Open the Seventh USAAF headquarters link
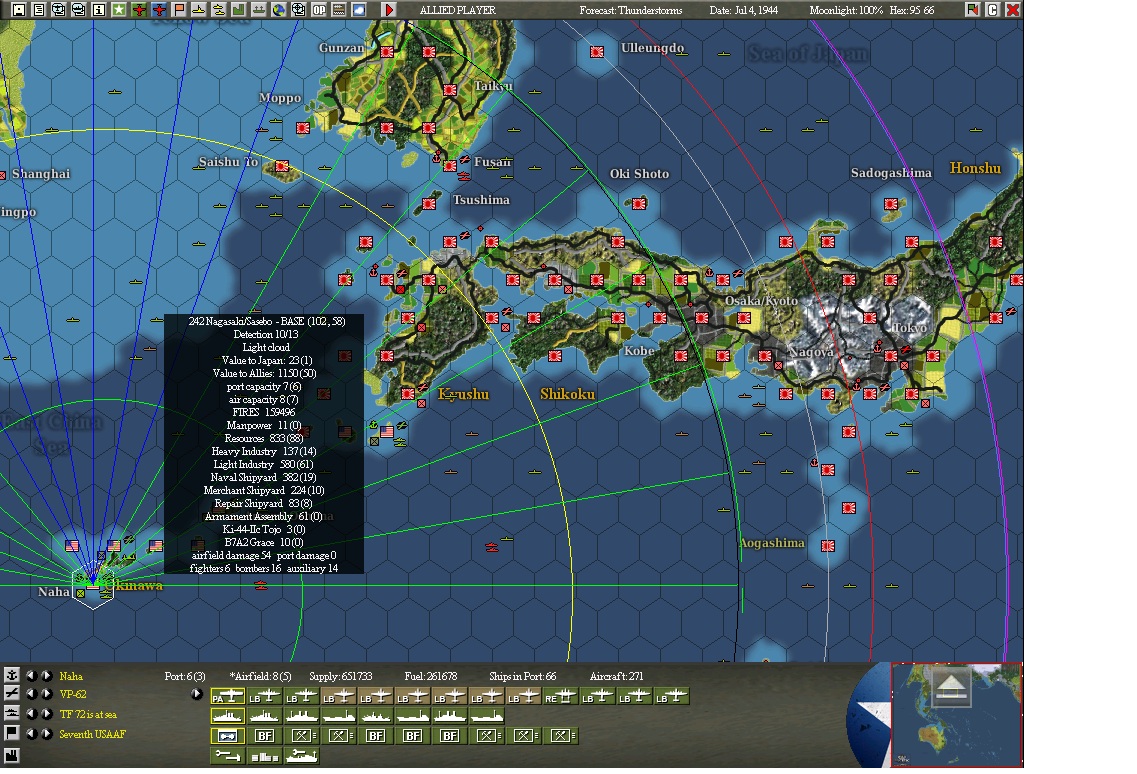Viewport: 1137px width, 774px height. pos(92,734)
